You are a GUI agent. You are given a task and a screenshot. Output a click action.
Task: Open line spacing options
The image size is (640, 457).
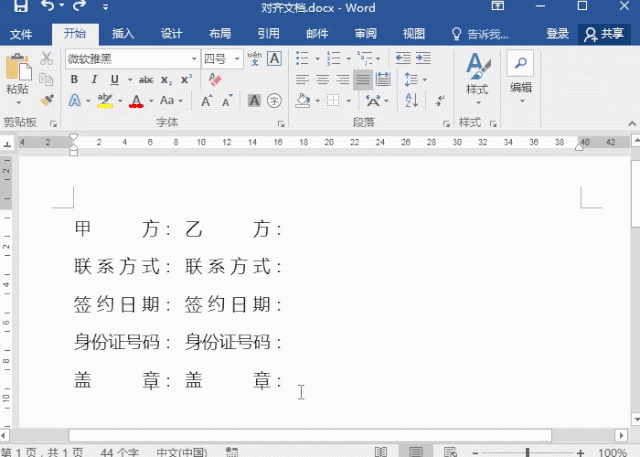[x=415, y=79]
